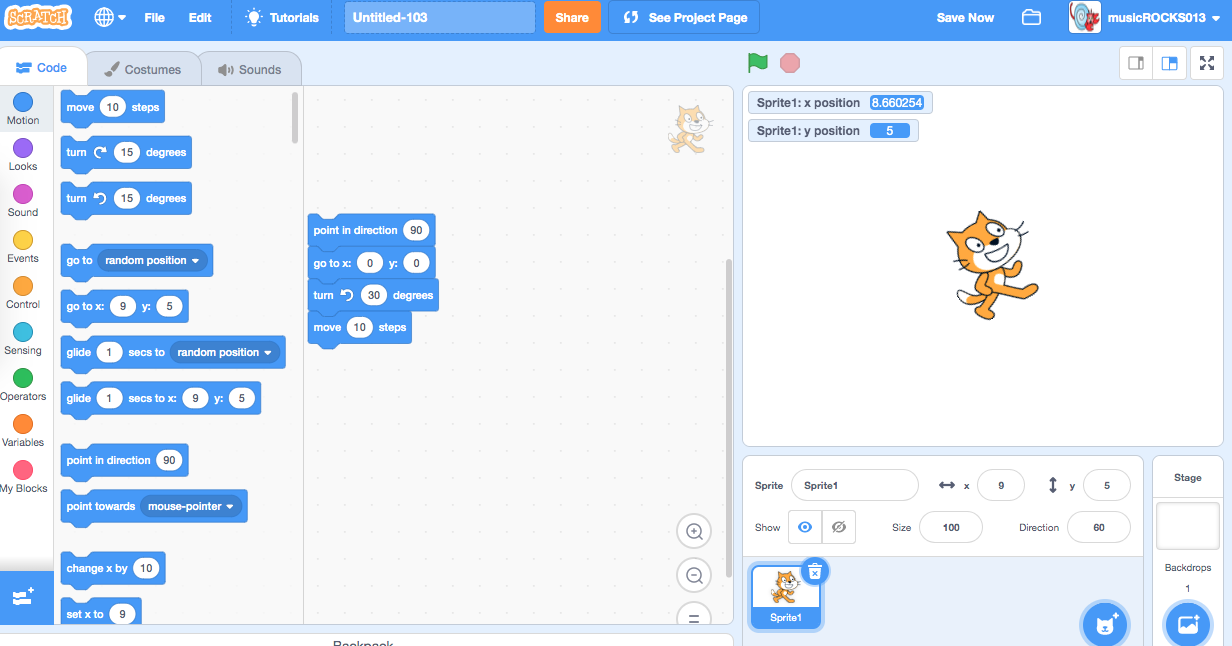Click palette 'change x by 10' block
Screen dimensions: 1232x646
[x=113, y=568]
